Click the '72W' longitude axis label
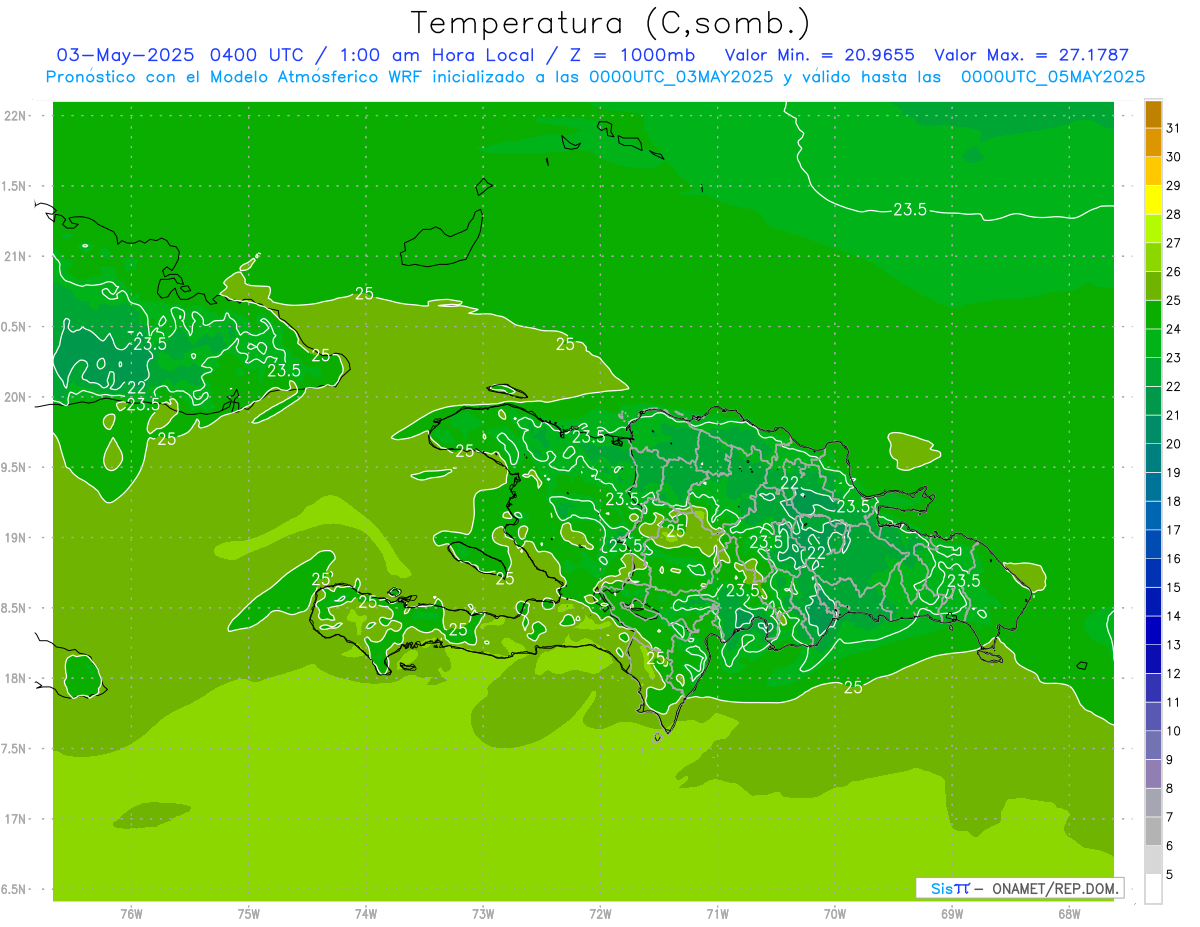This screenshot has height=927, width=1200. pyautogui.click(x=601, y=913)
